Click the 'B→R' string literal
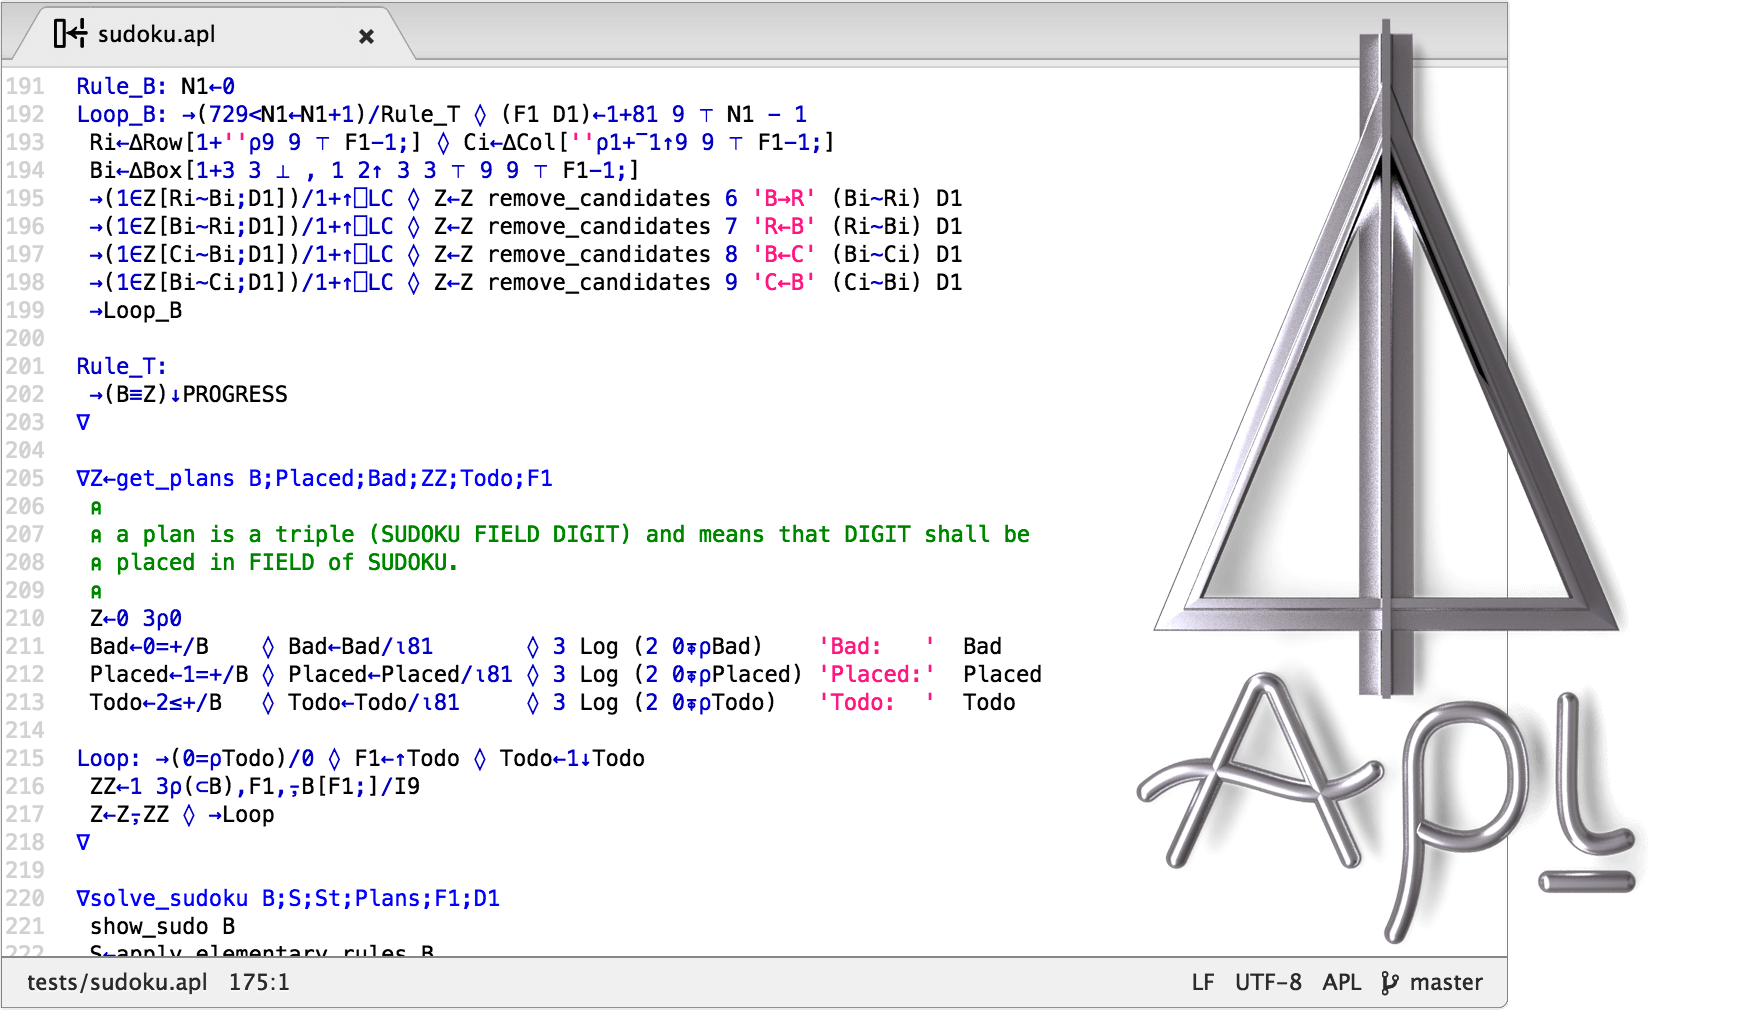Image resolution: width=1752 pixels, height=1010 pixels. pos(784,198)
